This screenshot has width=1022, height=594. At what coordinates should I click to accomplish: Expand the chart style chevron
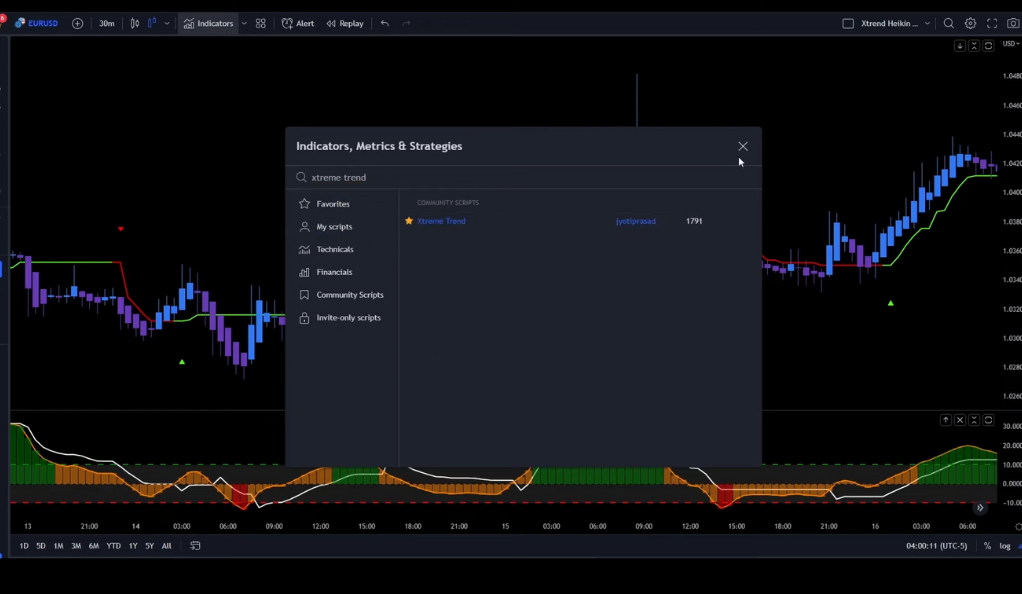tap(167, 23)
